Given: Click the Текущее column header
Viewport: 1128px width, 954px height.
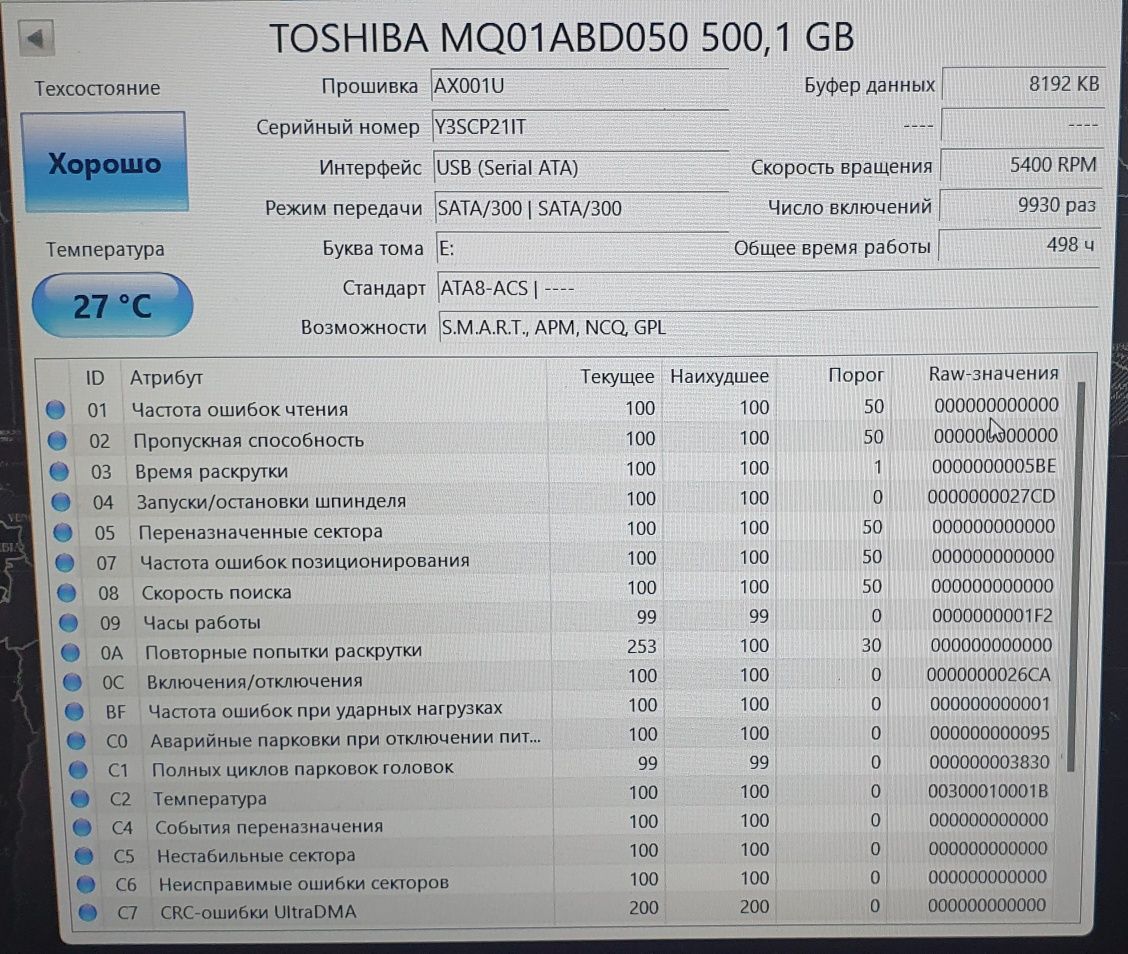Looking at the screenshot, I should tap(617, 376).
